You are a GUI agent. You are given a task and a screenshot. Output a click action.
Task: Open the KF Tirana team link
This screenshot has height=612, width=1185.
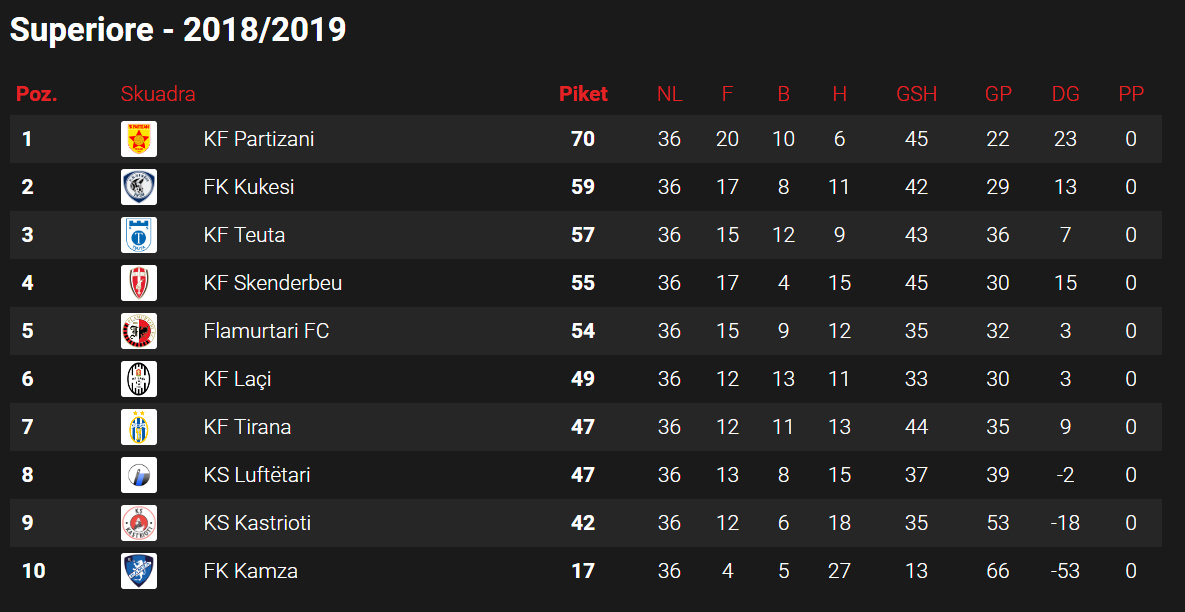[247, 427]
